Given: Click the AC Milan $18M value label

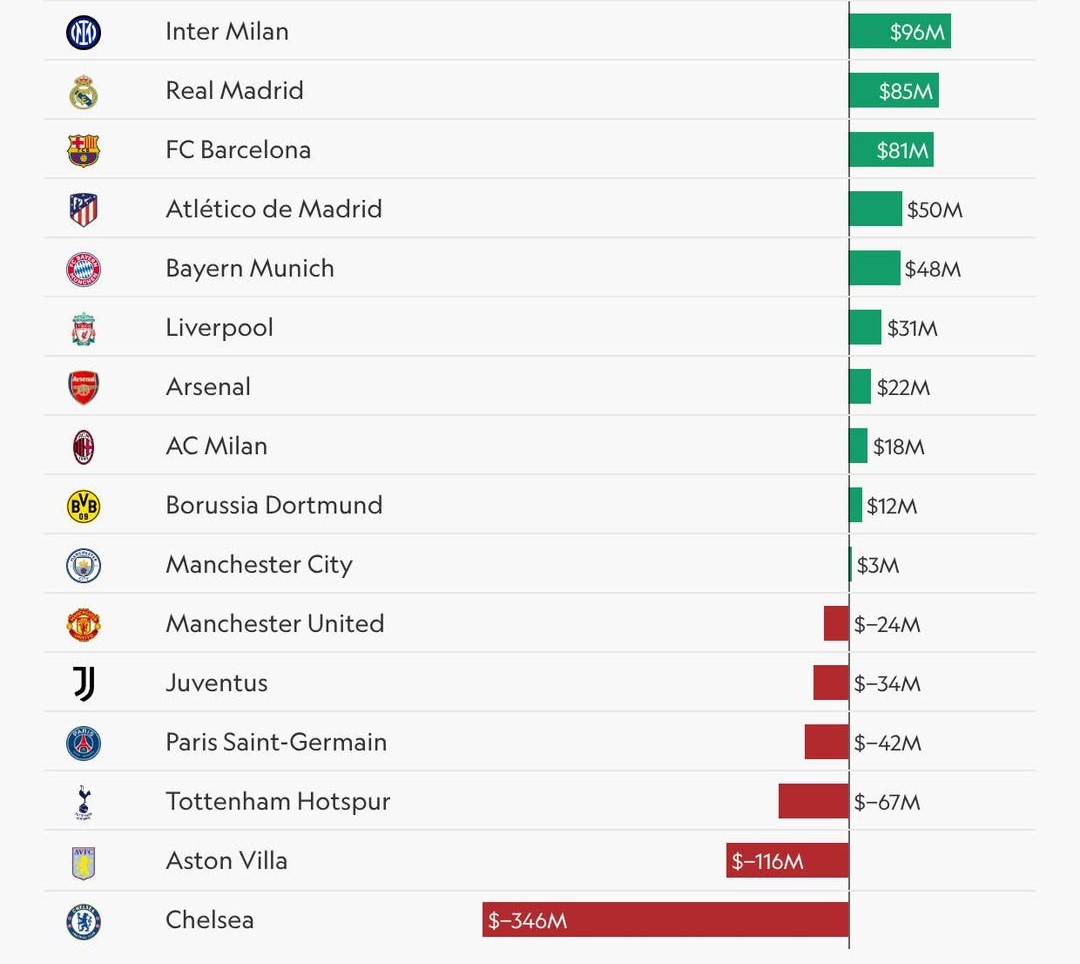Looking at the screenshot, I should [898, 447].
